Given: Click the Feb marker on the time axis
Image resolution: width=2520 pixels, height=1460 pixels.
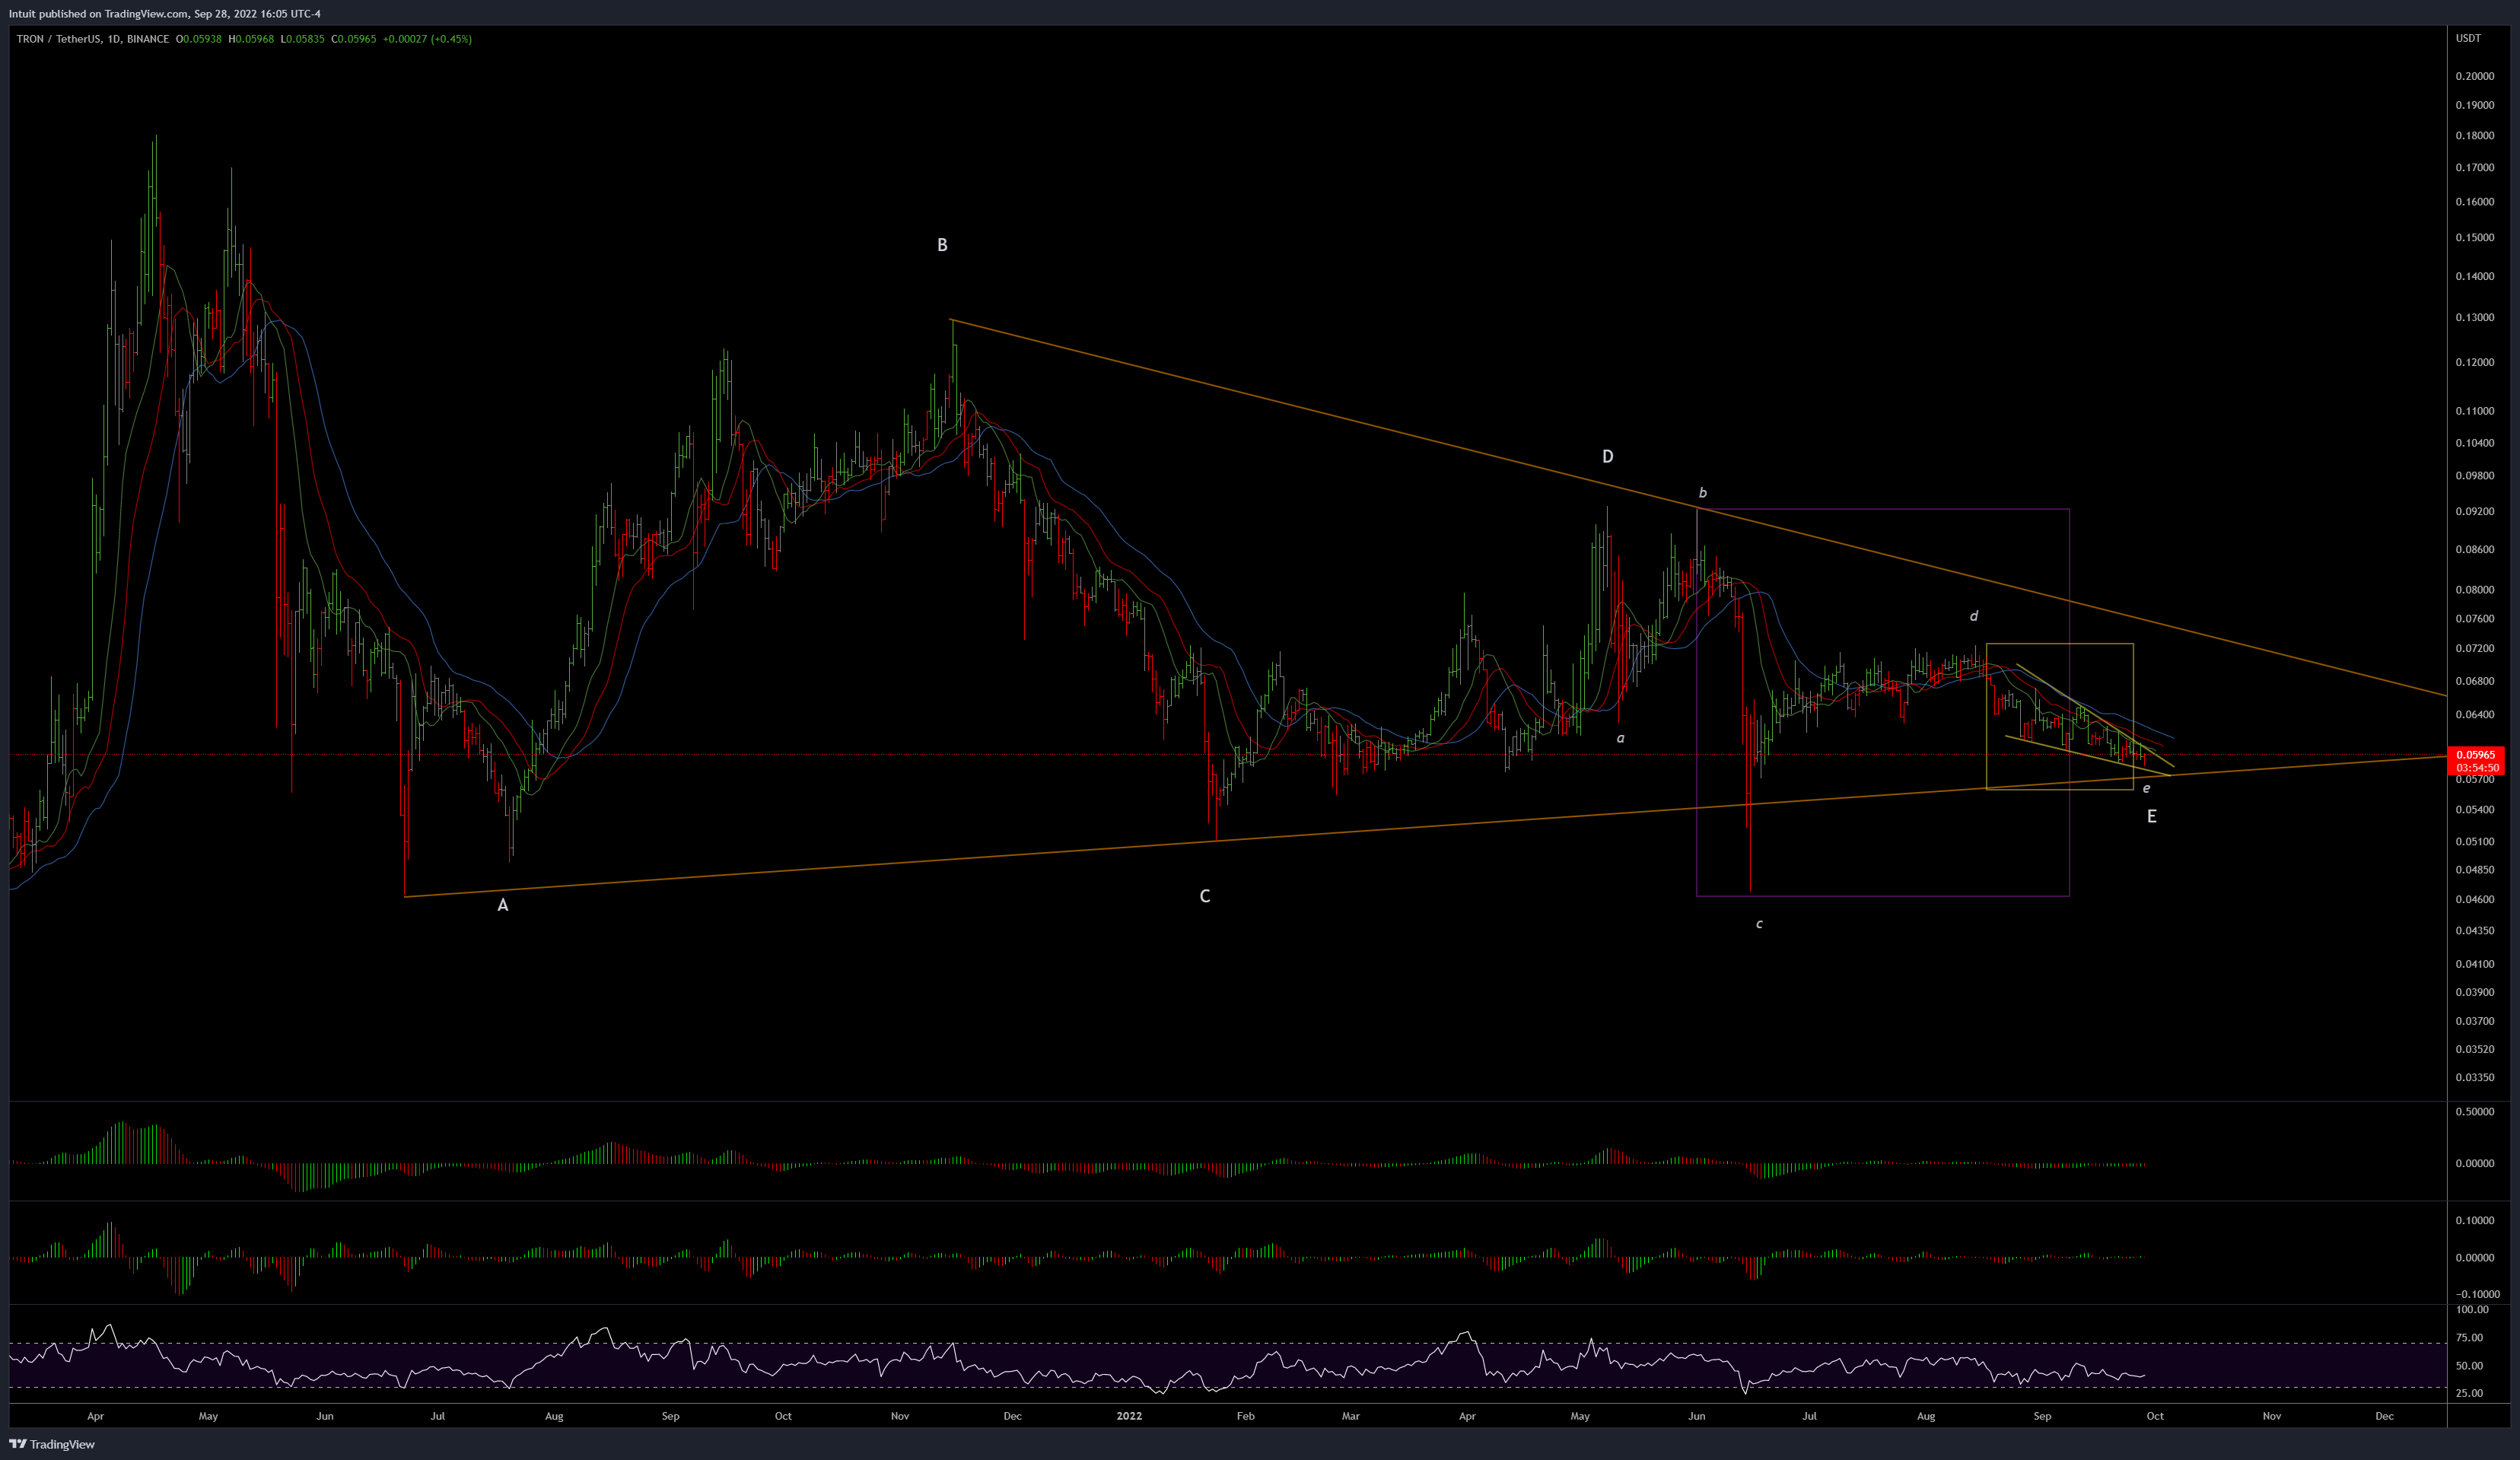Looking at the screenshot, I should click(x=1245, y=1416).
